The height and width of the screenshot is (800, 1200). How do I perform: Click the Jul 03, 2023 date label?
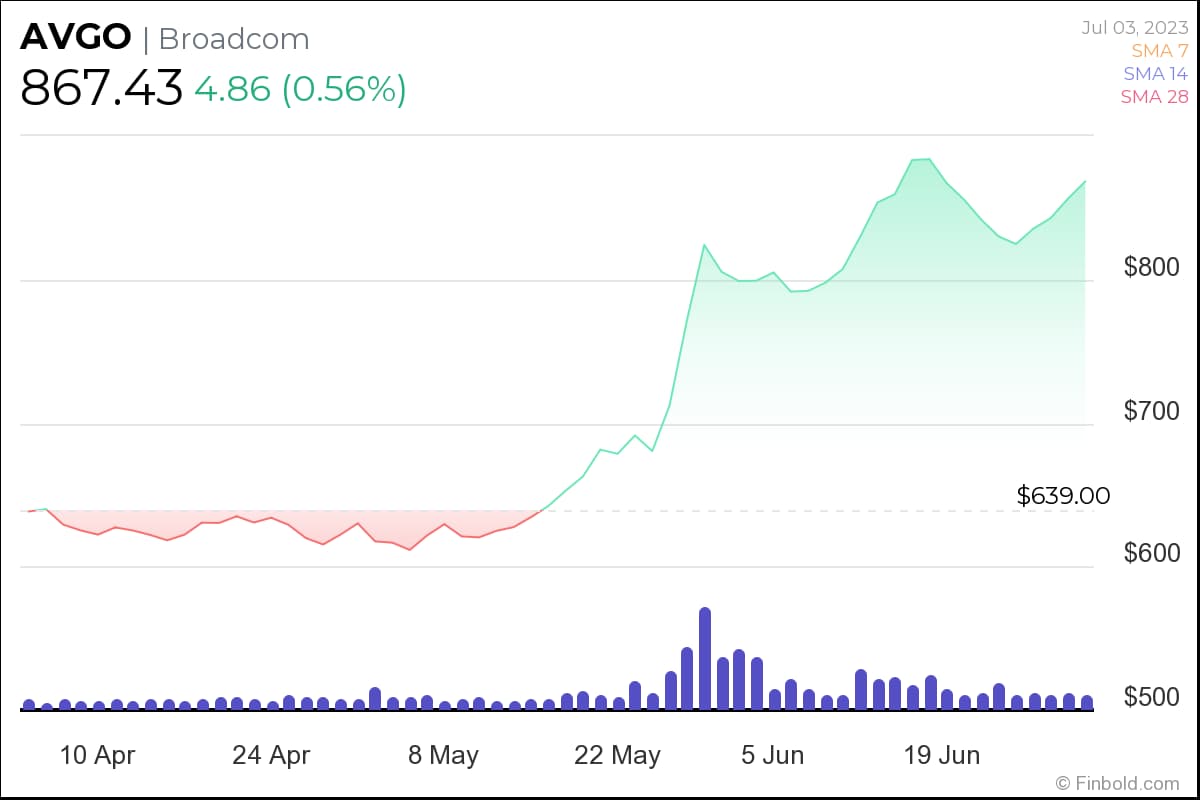(1135, 27)
